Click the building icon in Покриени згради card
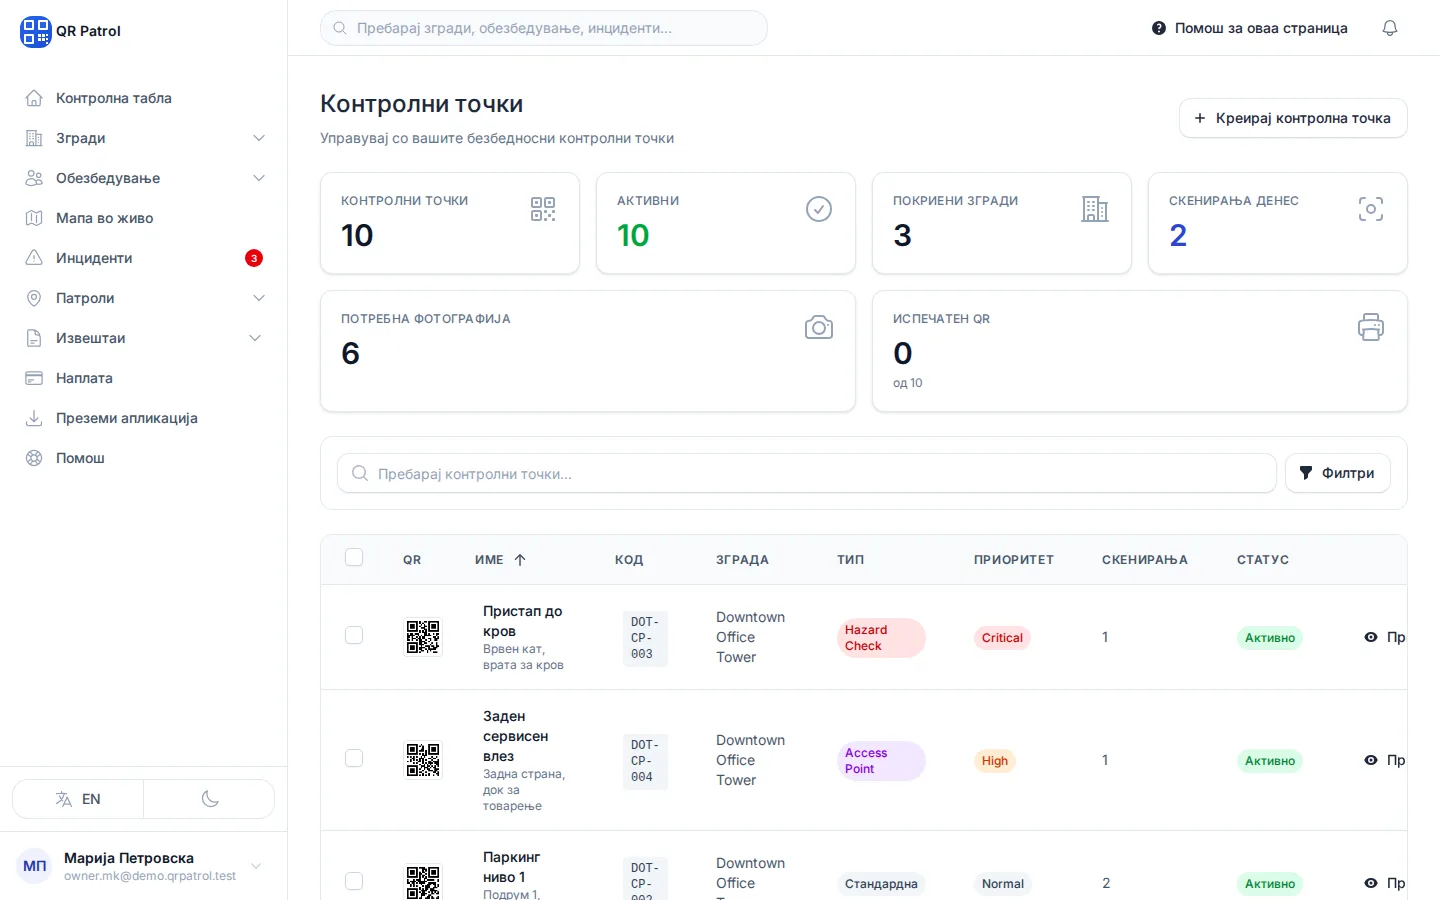Viewport: 1440px width, 900px height. (x=1095, y=209)
